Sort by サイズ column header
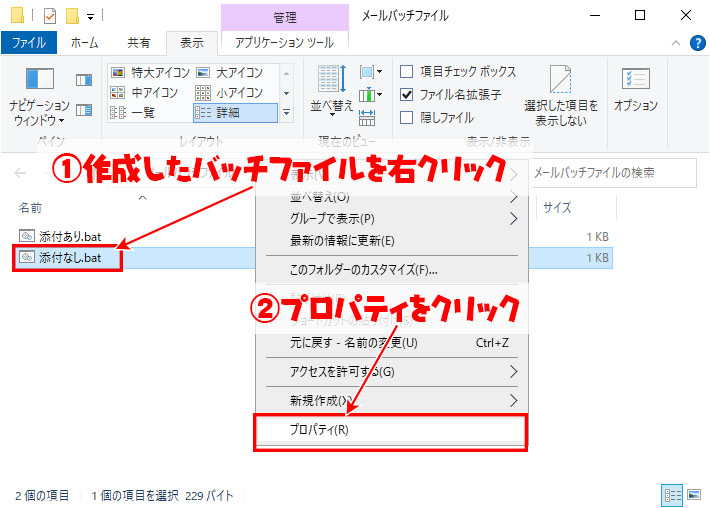Viewport: 710px width, 508px height. tap(557, 208)
